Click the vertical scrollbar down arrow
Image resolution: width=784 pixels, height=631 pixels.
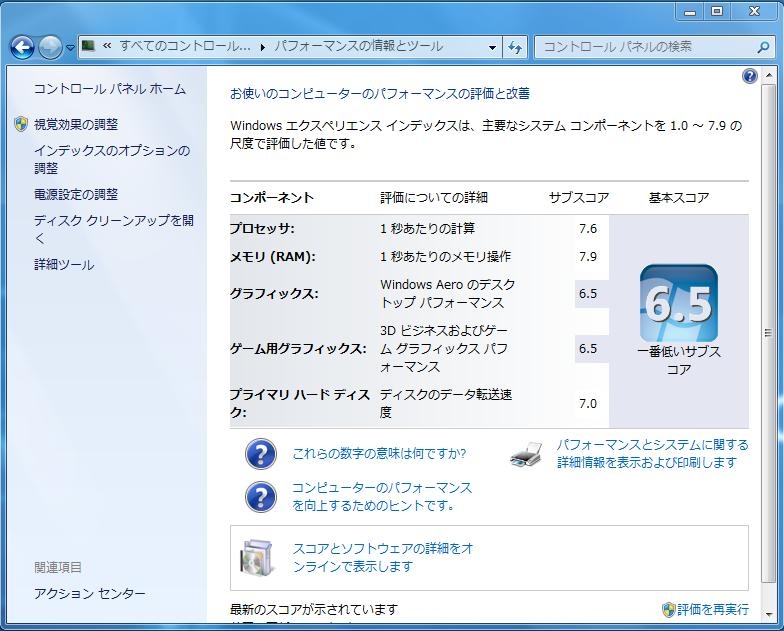click(767, 617)
